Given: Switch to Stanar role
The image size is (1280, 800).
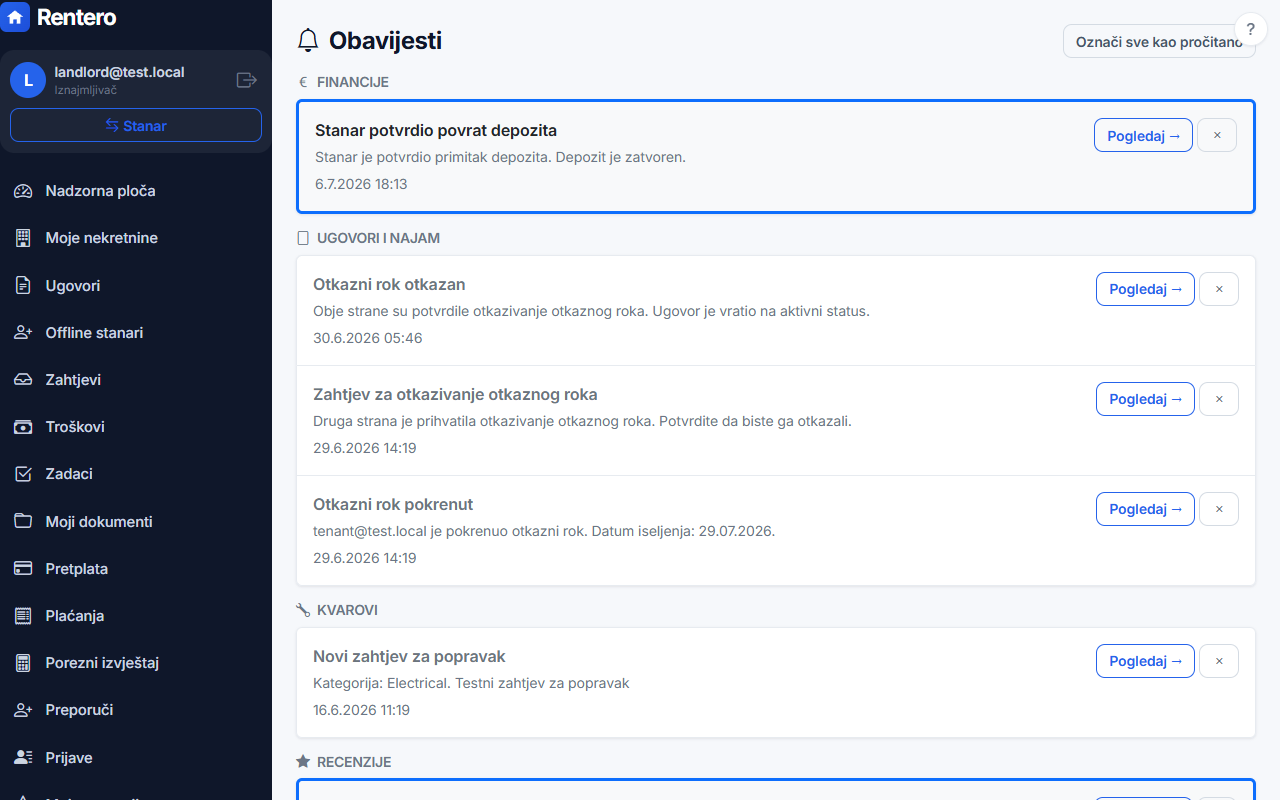Looking at the screenshot, I should coord(136,126).
